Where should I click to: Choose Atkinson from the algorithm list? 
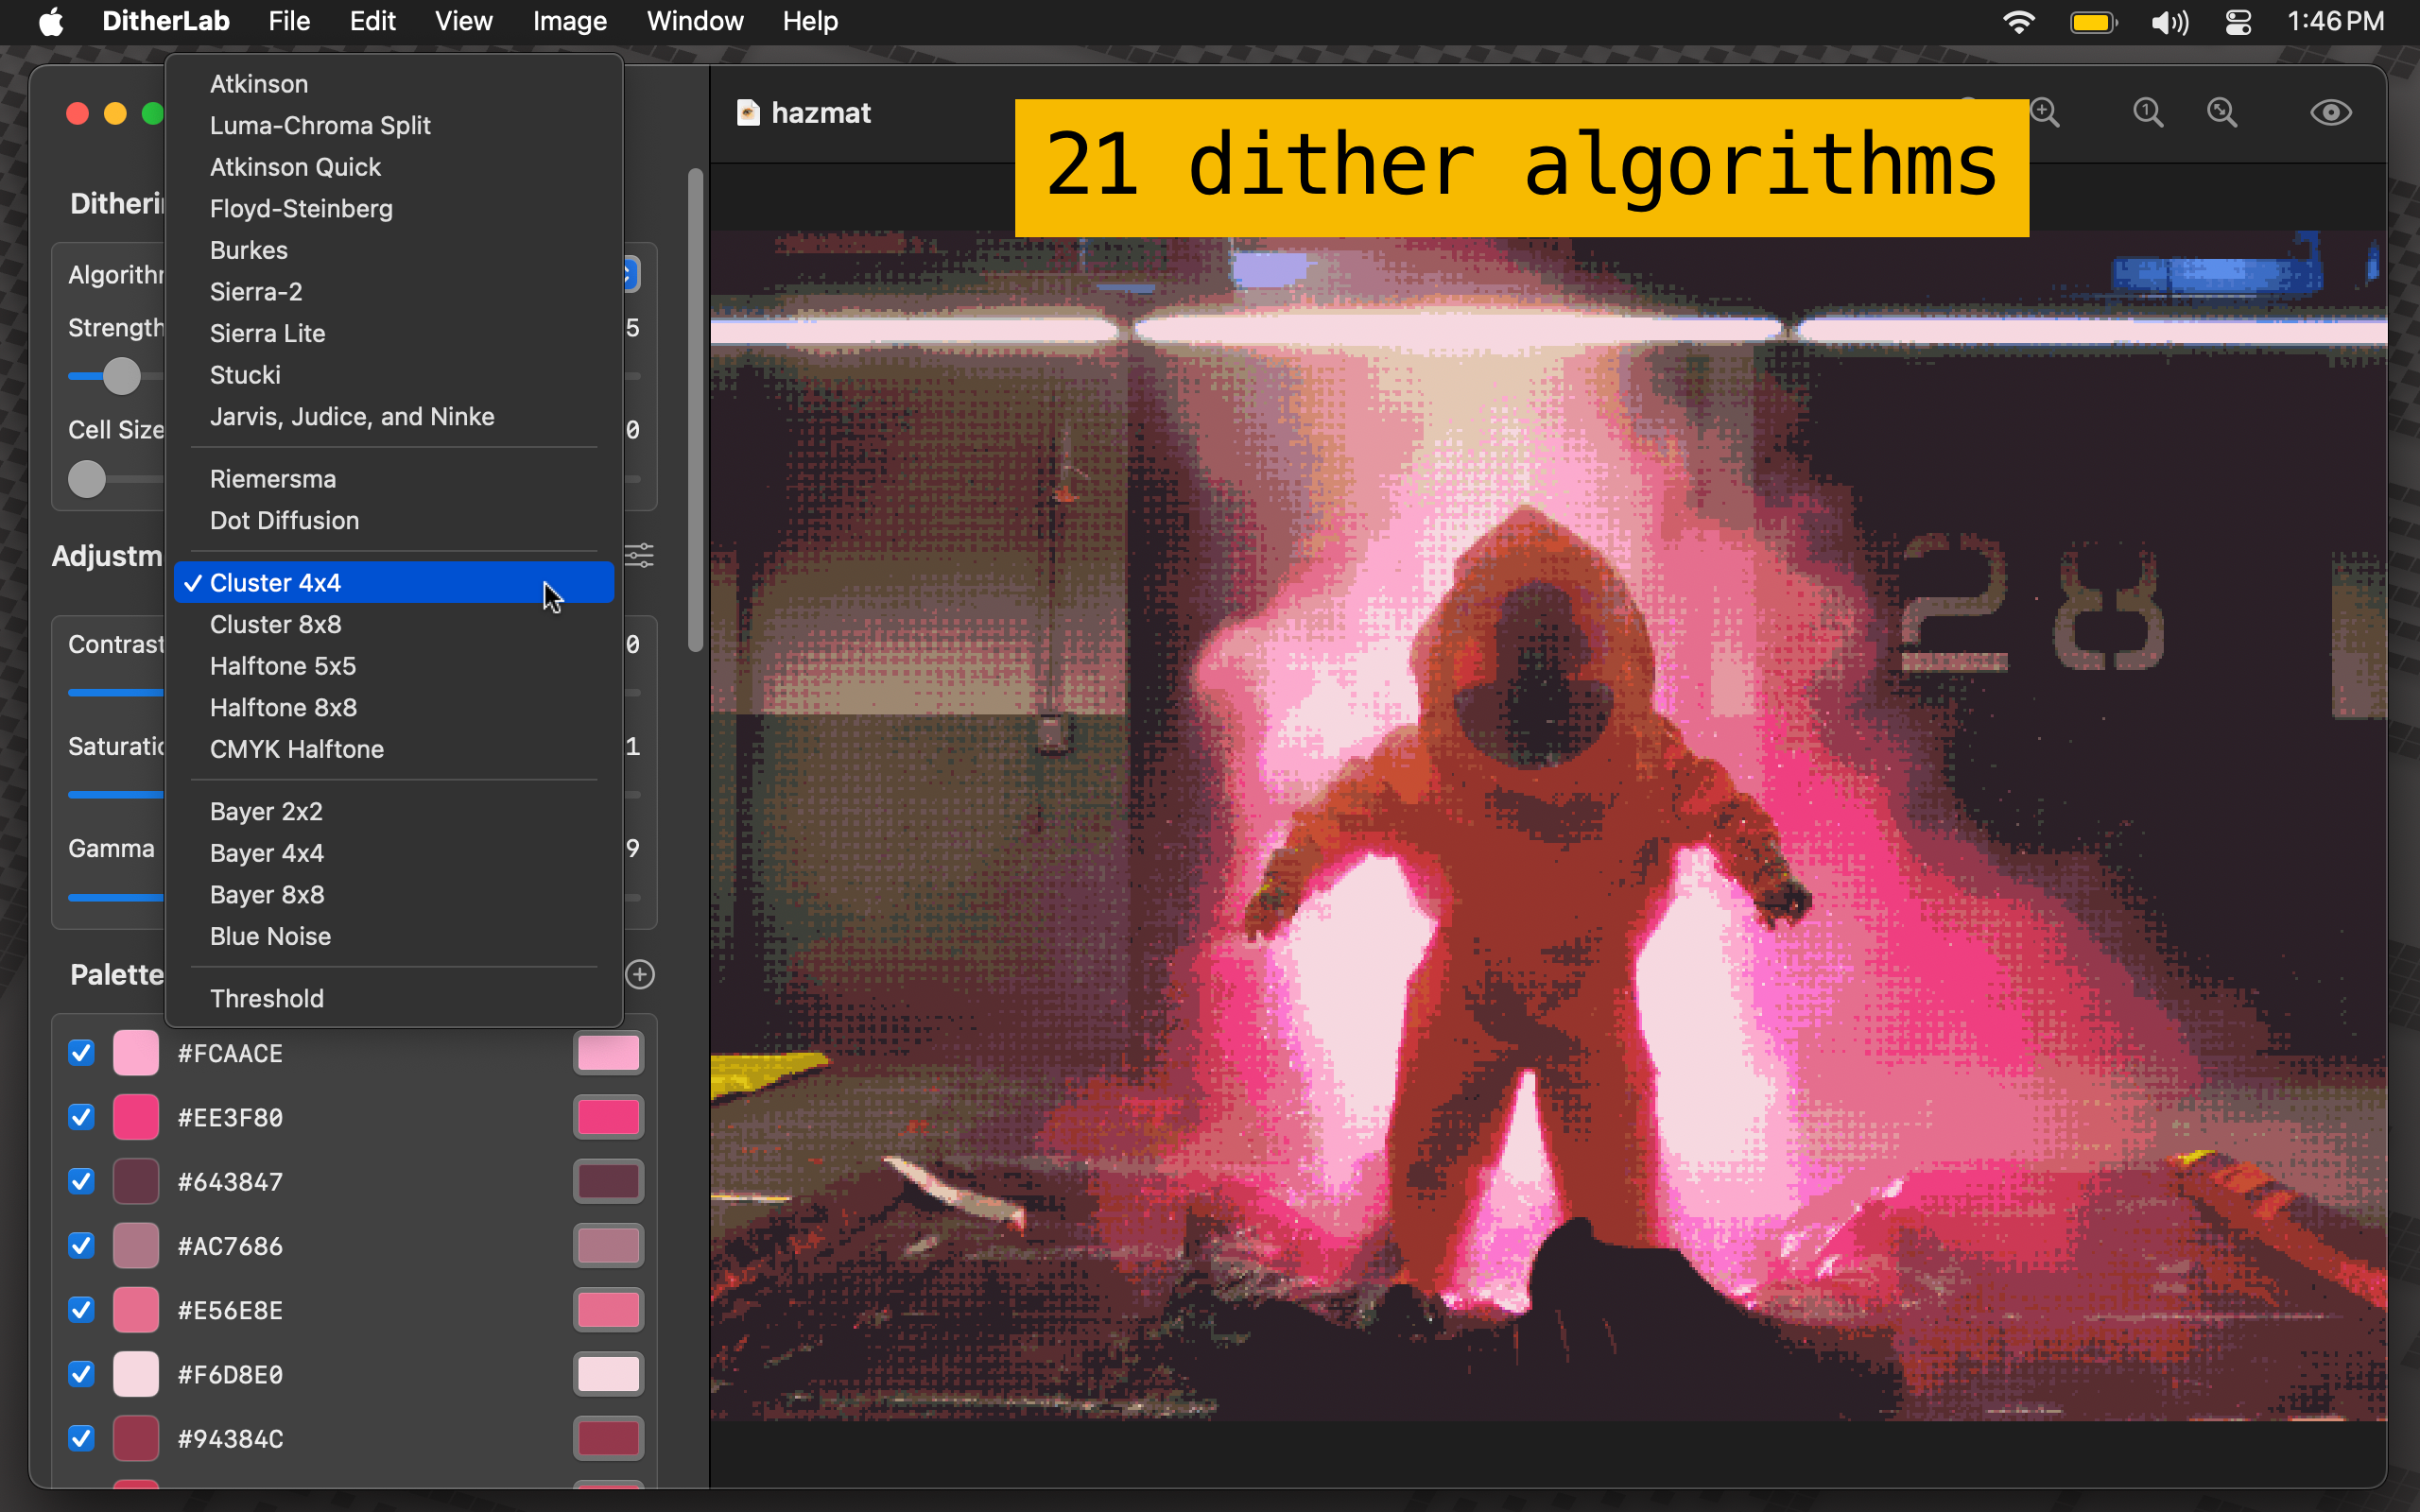[394, 84]
